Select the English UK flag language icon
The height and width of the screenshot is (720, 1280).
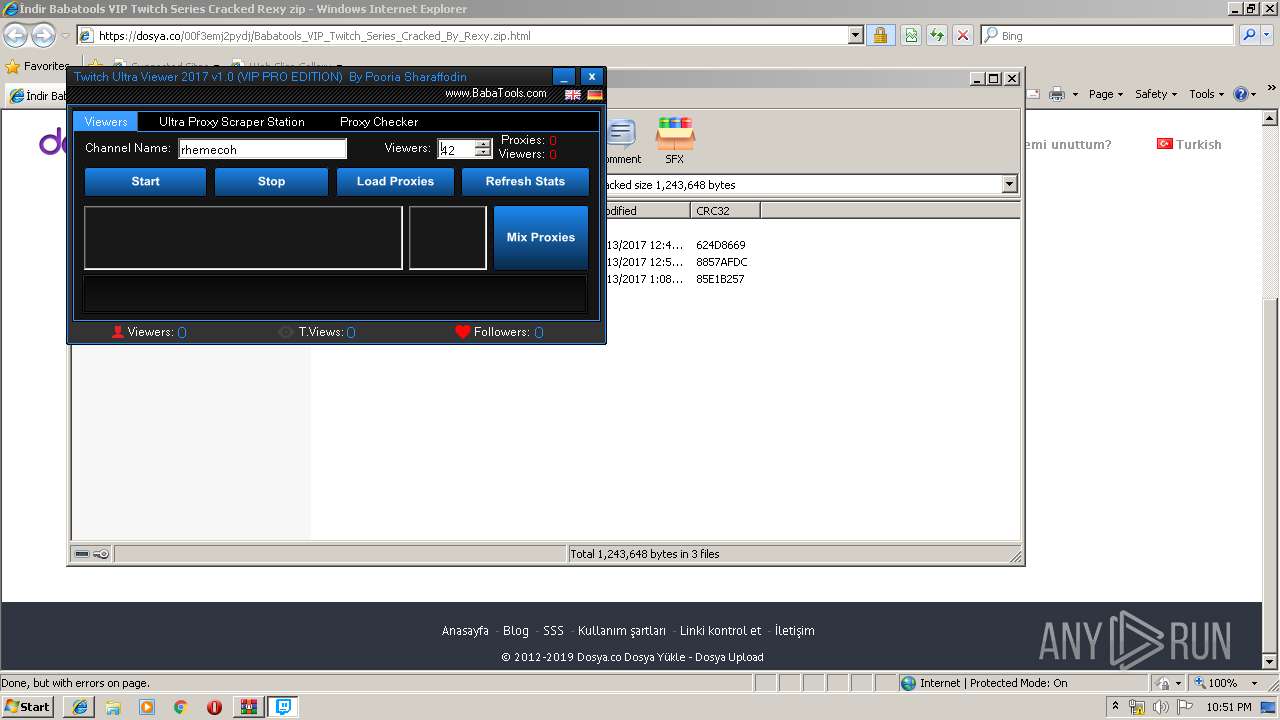573,94
